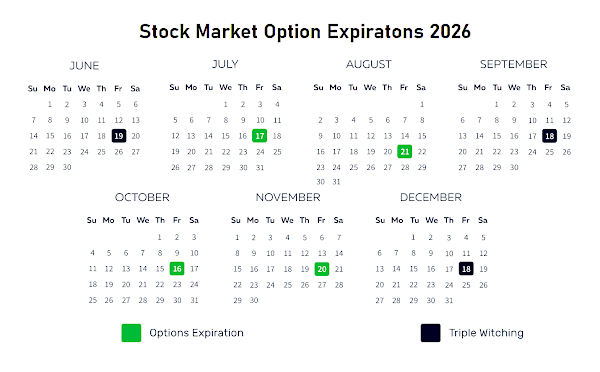The width and height of the screenshot is (600, 372).
Task: Click the Triple Witching legend label
Action: tap(486, 333)
